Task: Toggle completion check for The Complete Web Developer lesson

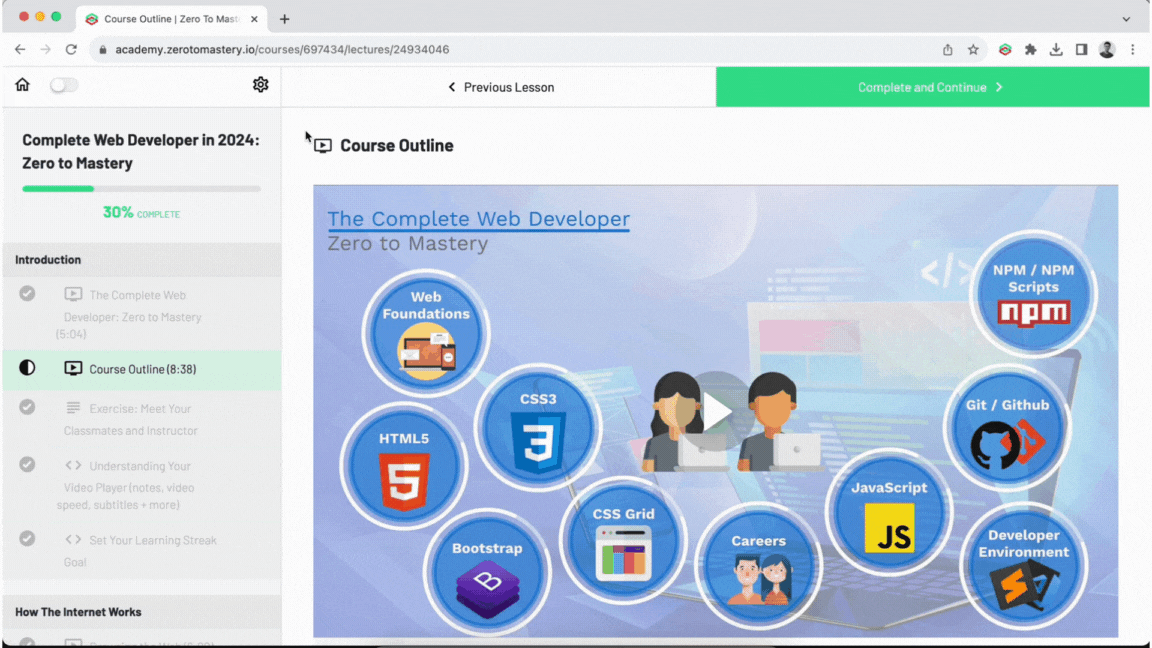Action: tap(27, 294)
